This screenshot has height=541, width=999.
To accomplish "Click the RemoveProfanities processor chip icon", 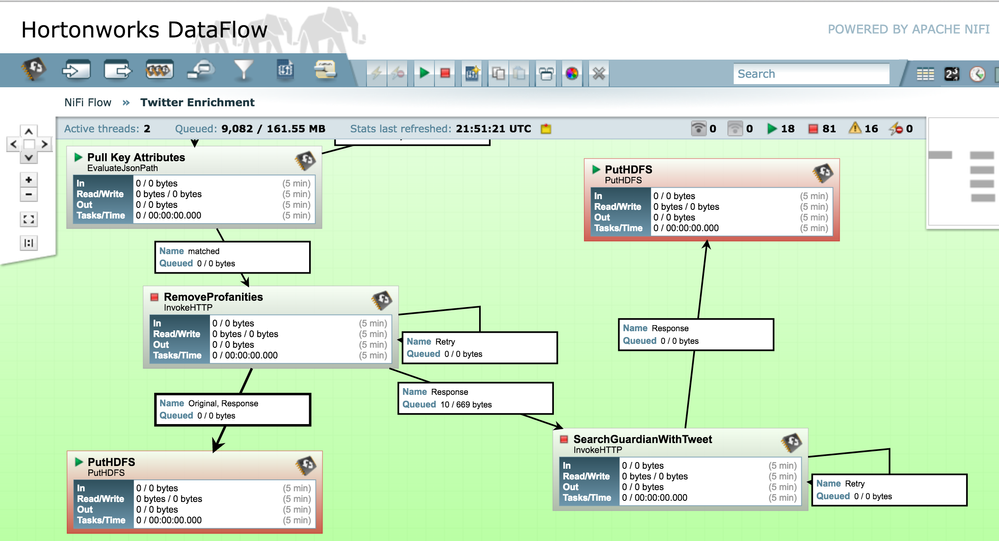I will click(x=382, y=301).
